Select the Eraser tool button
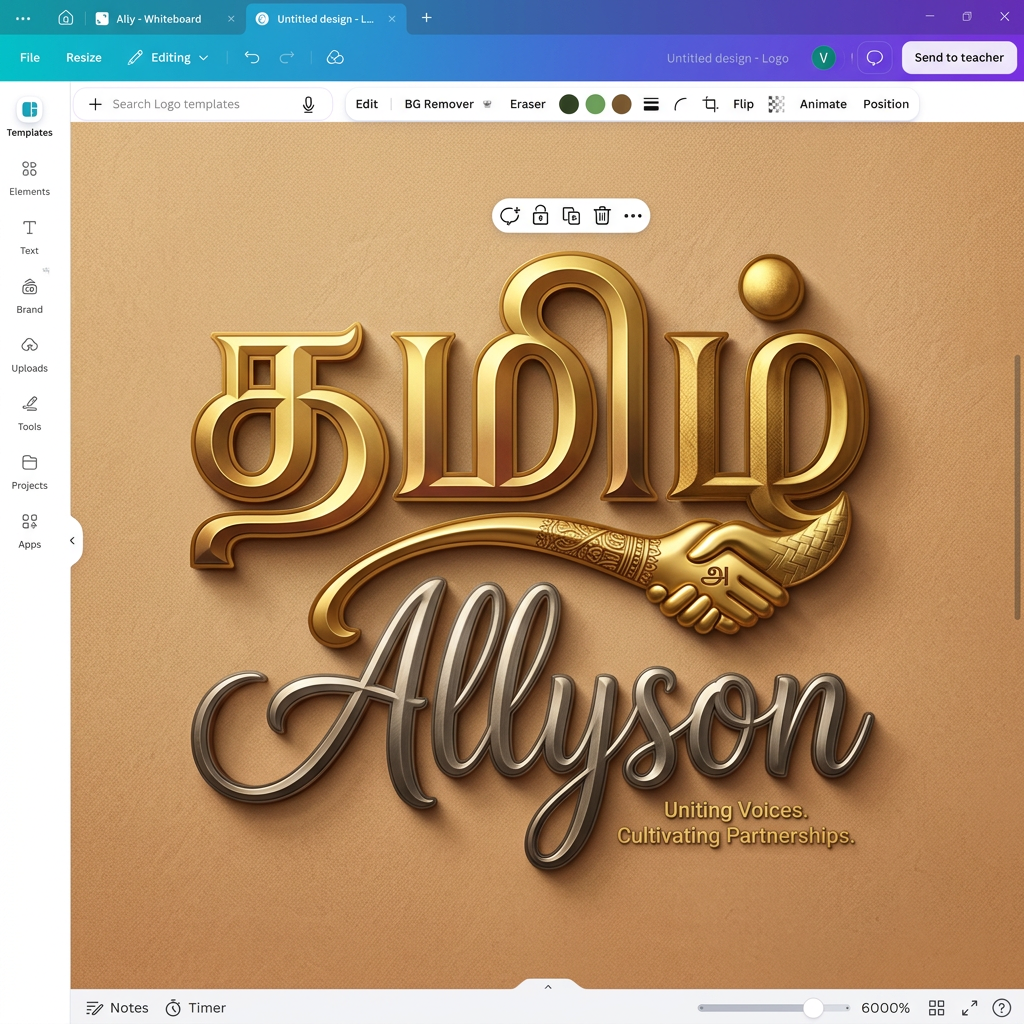 (527, 104)
